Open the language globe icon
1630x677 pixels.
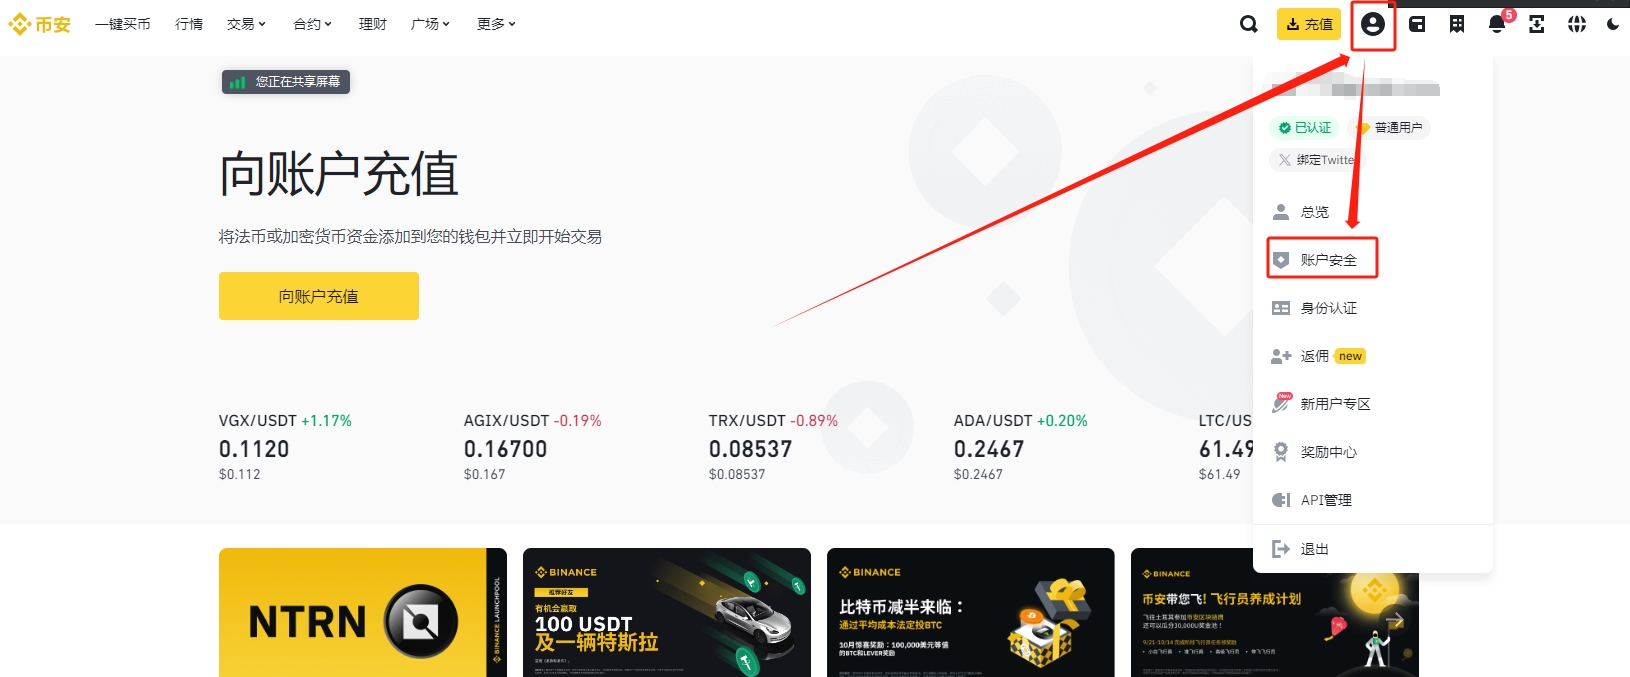click(x=1577, y=24)
